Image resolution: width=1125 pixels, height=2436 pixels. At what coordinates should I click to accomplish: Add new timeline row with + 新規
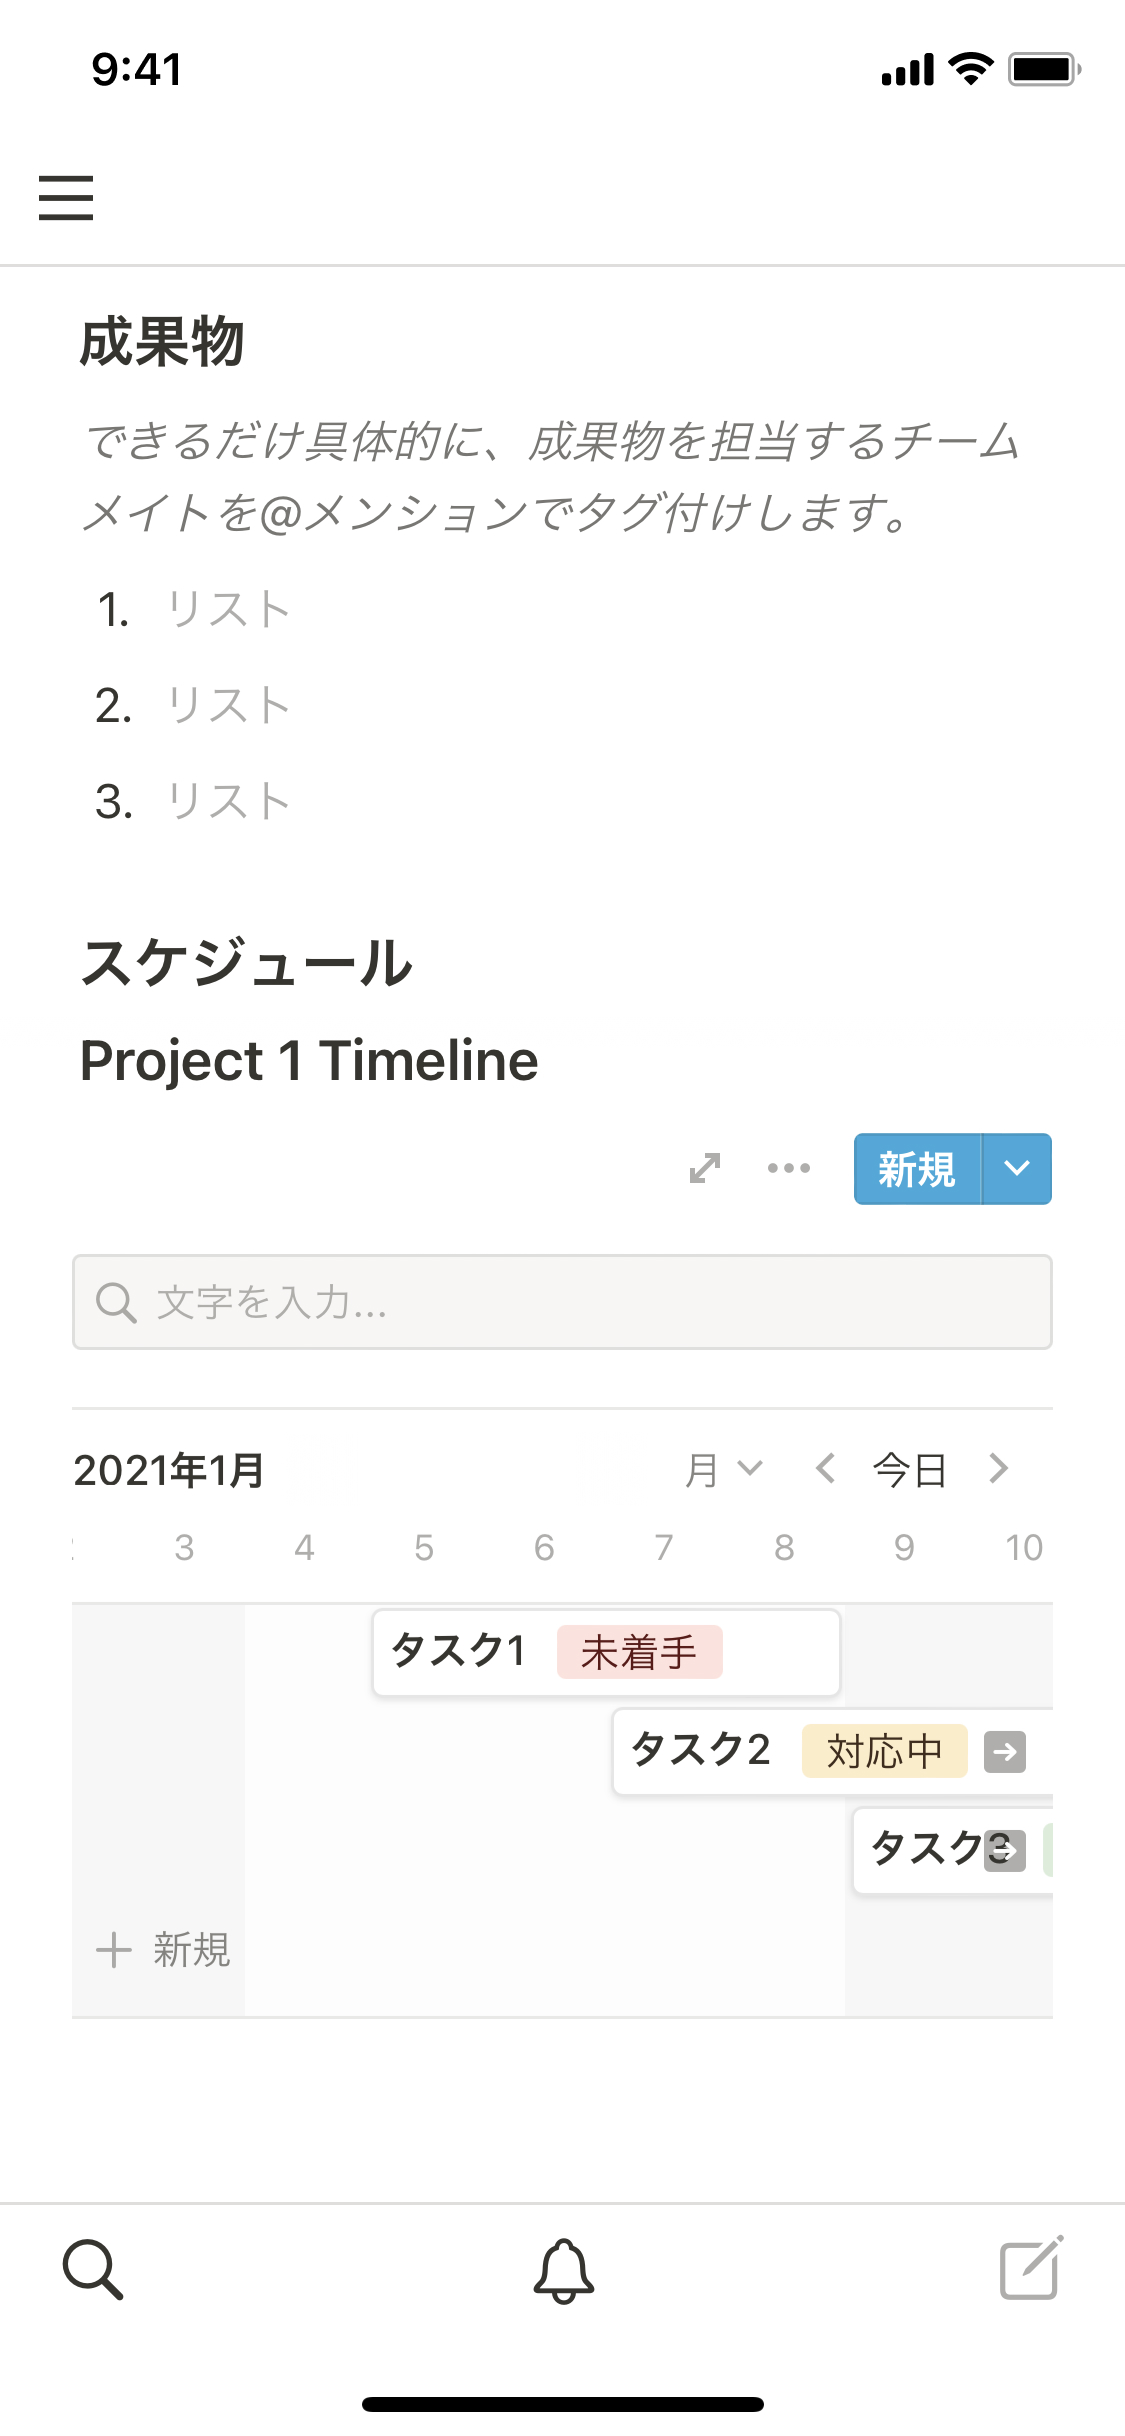pyautogui.click(x=163, y=1949)
